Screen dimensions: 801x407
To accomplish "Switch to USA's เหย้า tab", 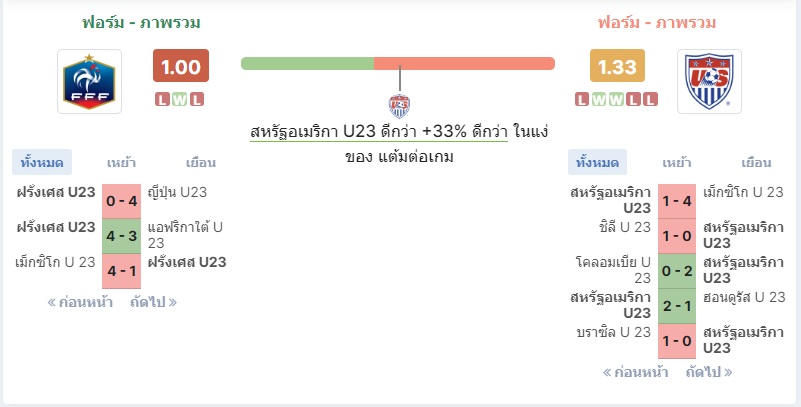I will (x=677, y=163).
